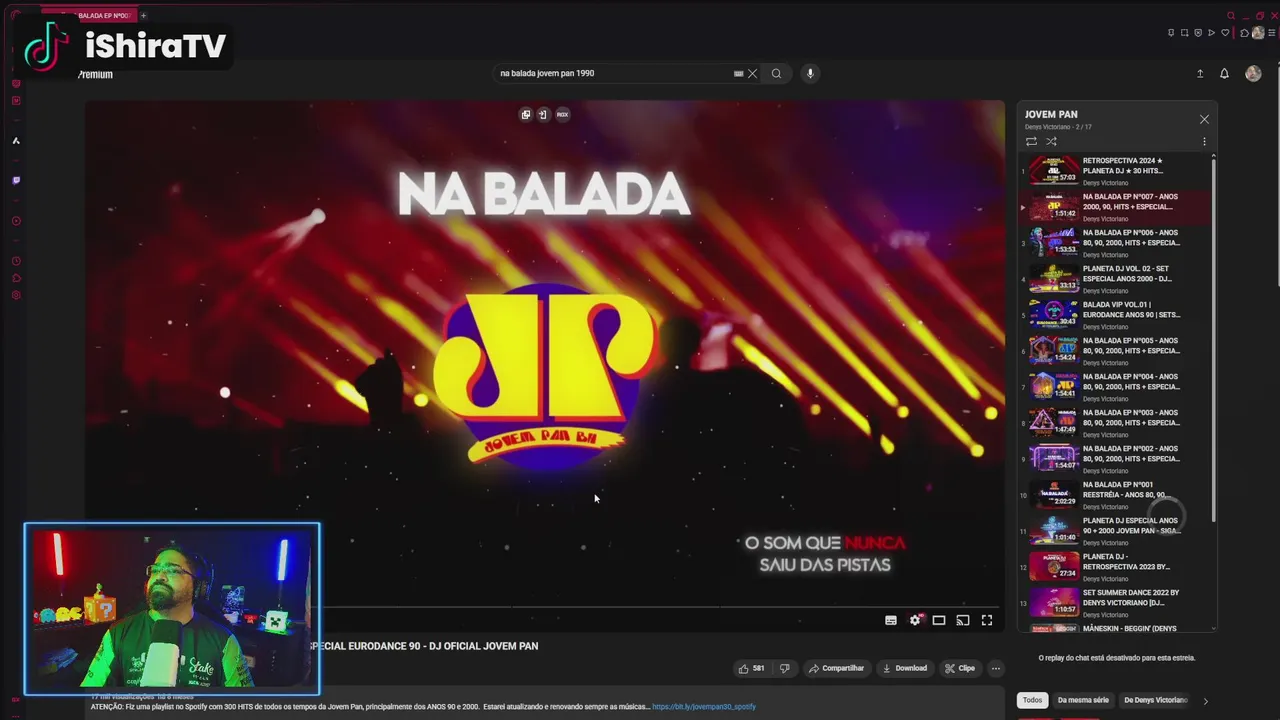This screenshot has height=720, width=1280.
Task: Close the JOVEM PAN playlist panel
Action: click(x=1204, y=119)
